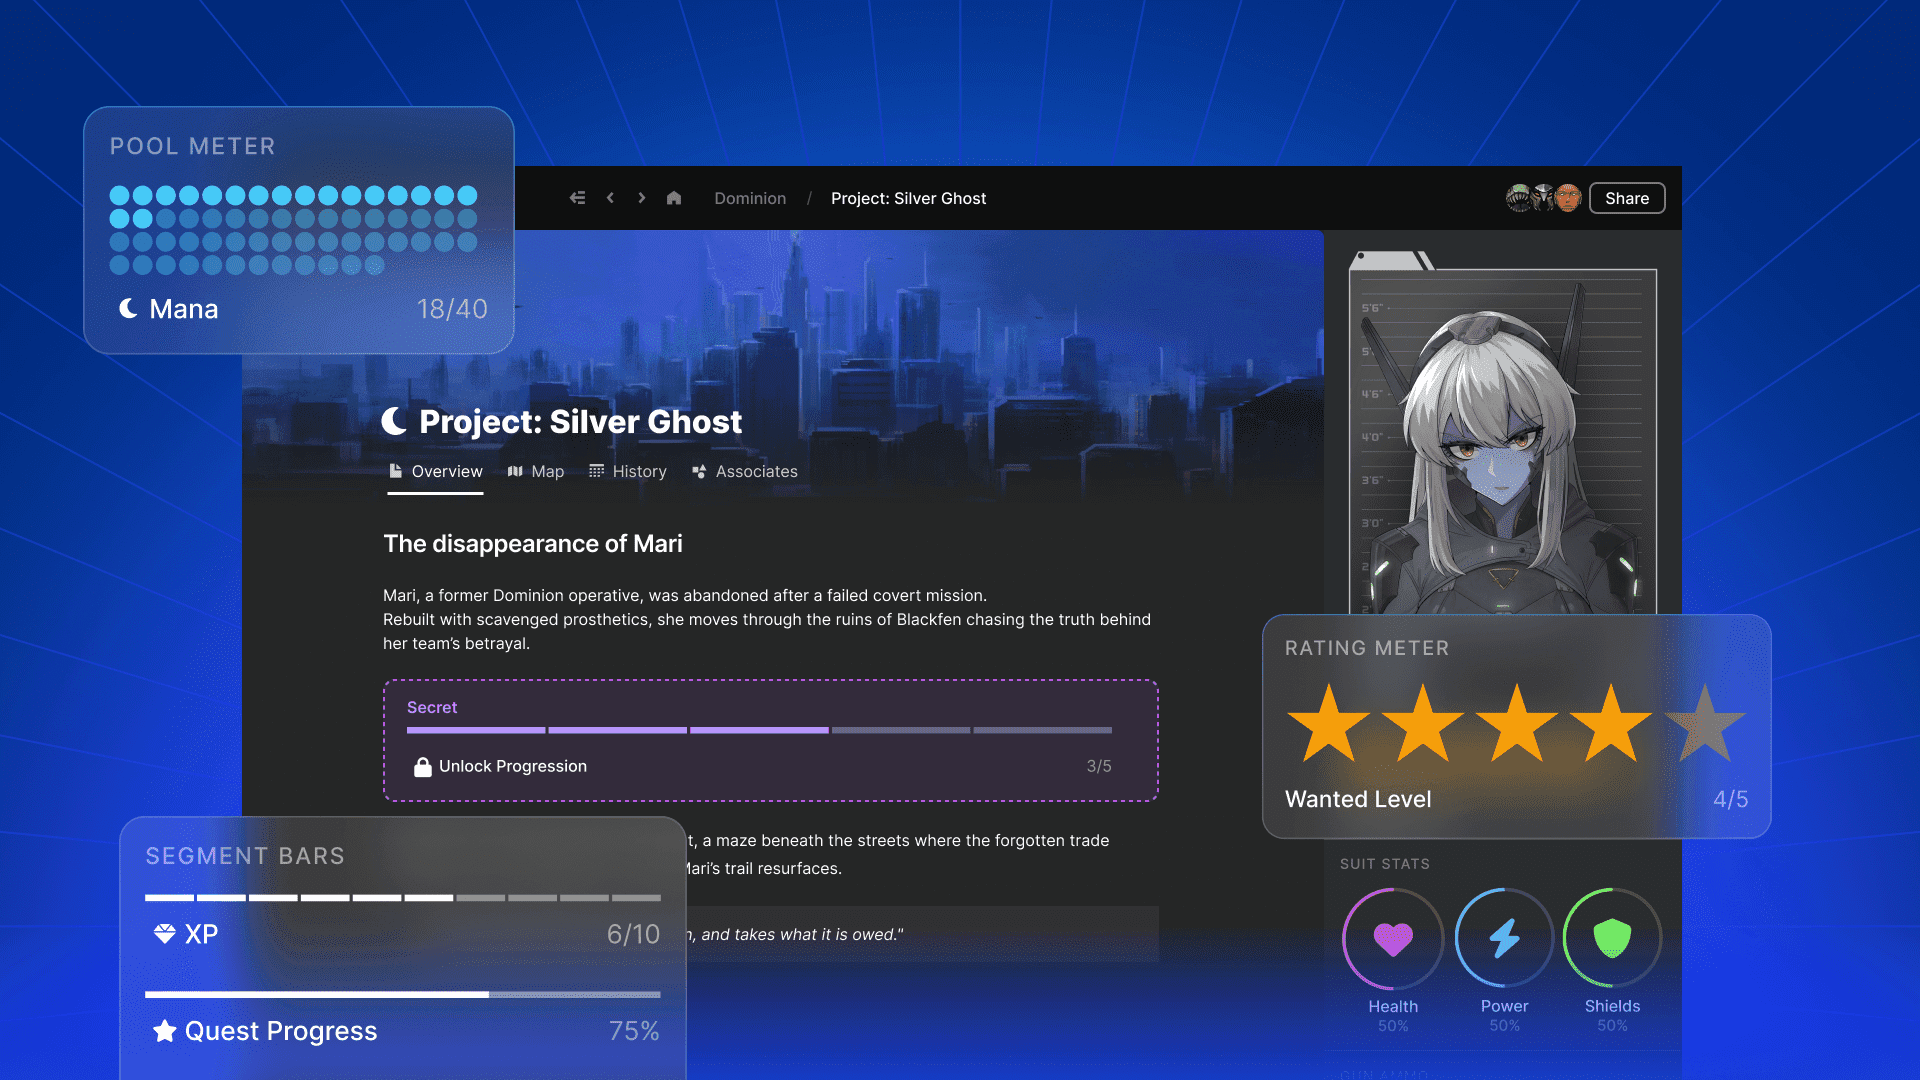This screenshot has height=1080, width=1920.
Task: Open the avatar group stack near Share
Action: [1540, 198]
